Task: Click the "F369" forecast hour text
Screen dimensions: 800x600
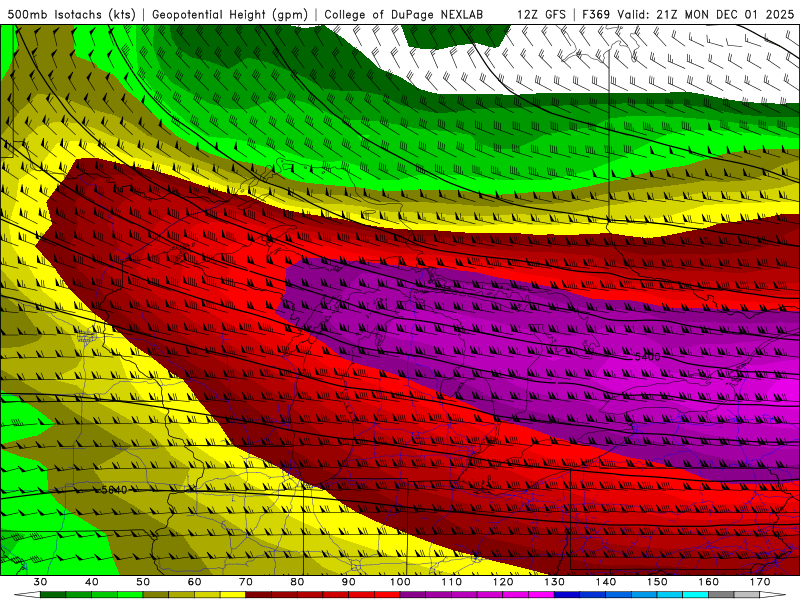Action: pos(596,14)
